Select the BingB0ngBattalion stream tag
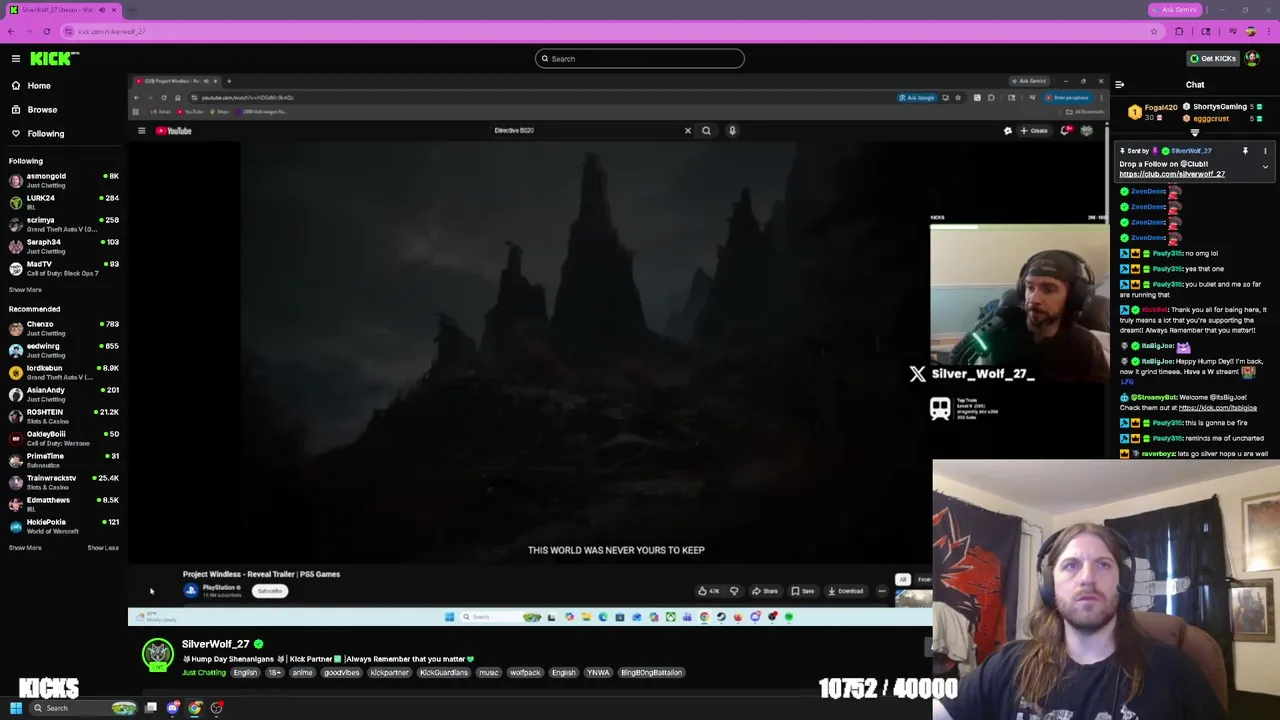The image size is (1280, 720). point(651,673)
